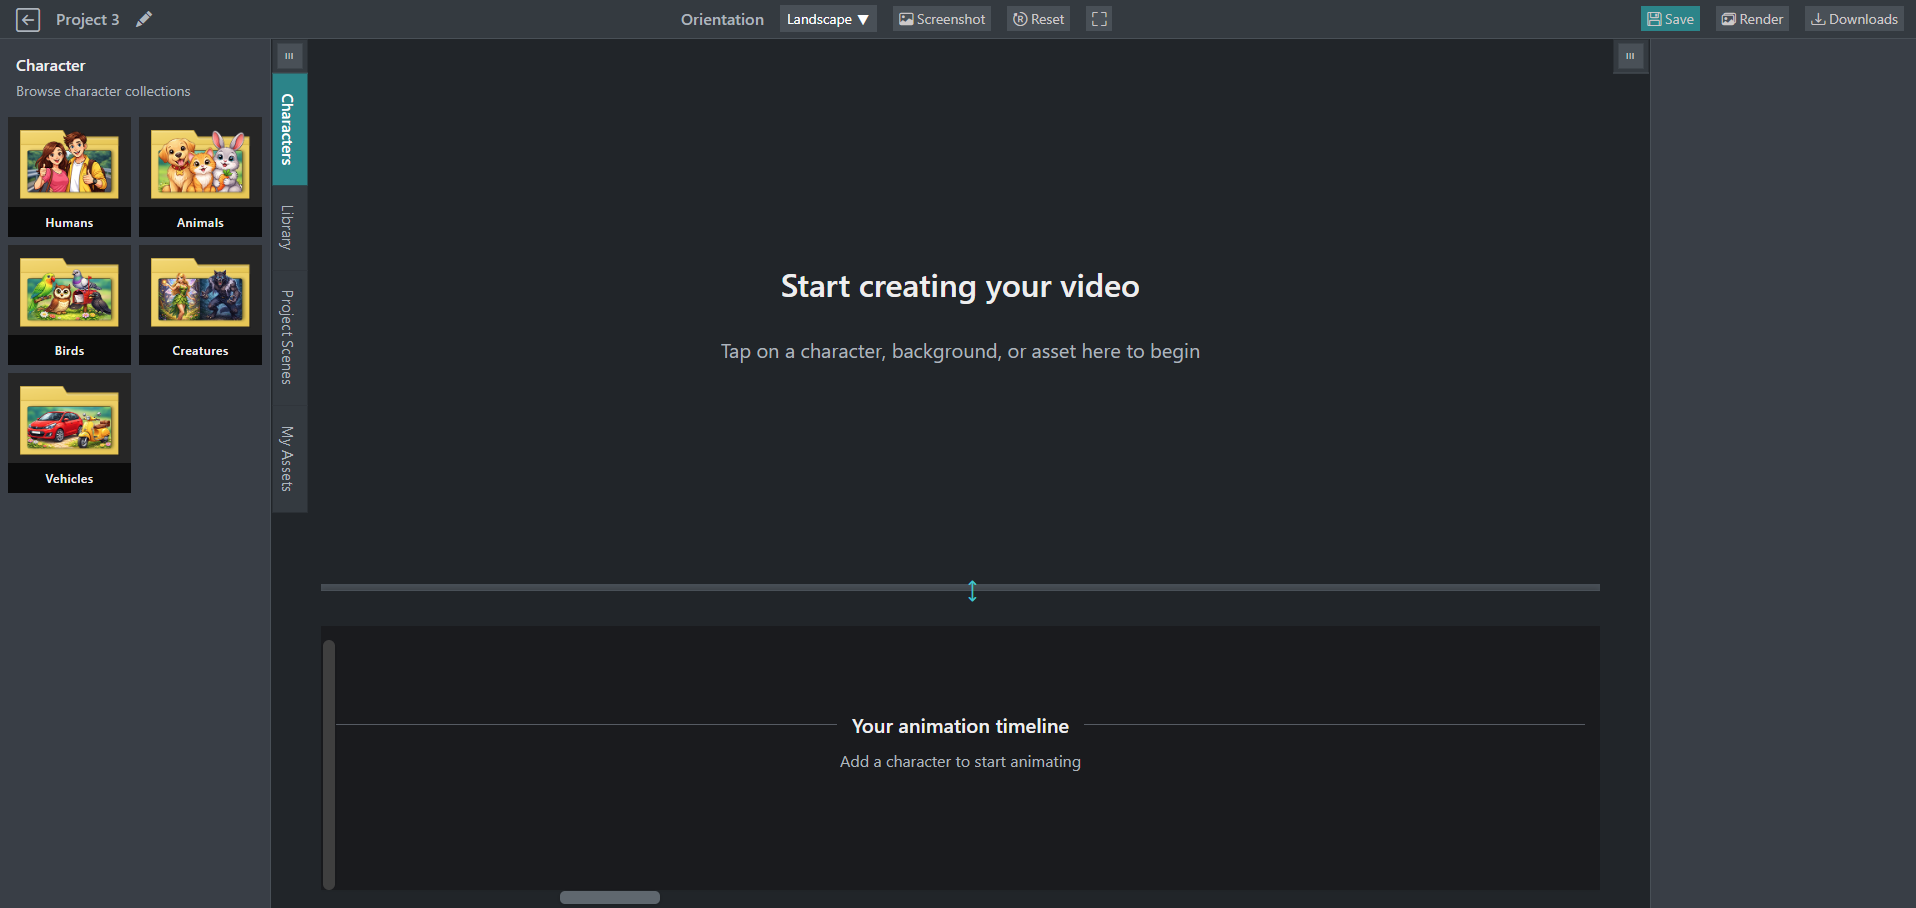This screenshot has height=908, width=1916.
Task: Click the vertical scrollbar in the timeline
Action: click(x=329, y=765)
